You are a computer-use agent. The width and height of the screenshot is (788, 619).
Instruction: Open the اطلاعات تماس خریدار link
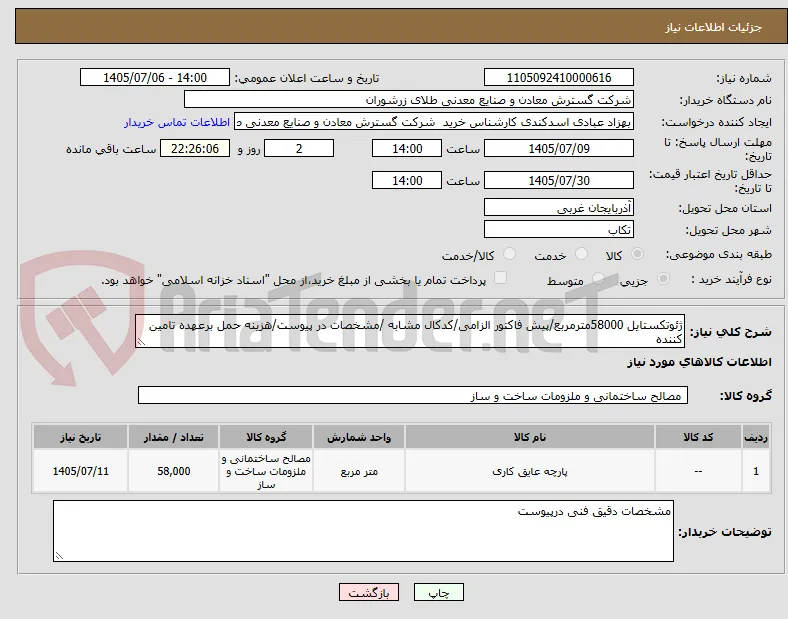click(x=177, y=122)
